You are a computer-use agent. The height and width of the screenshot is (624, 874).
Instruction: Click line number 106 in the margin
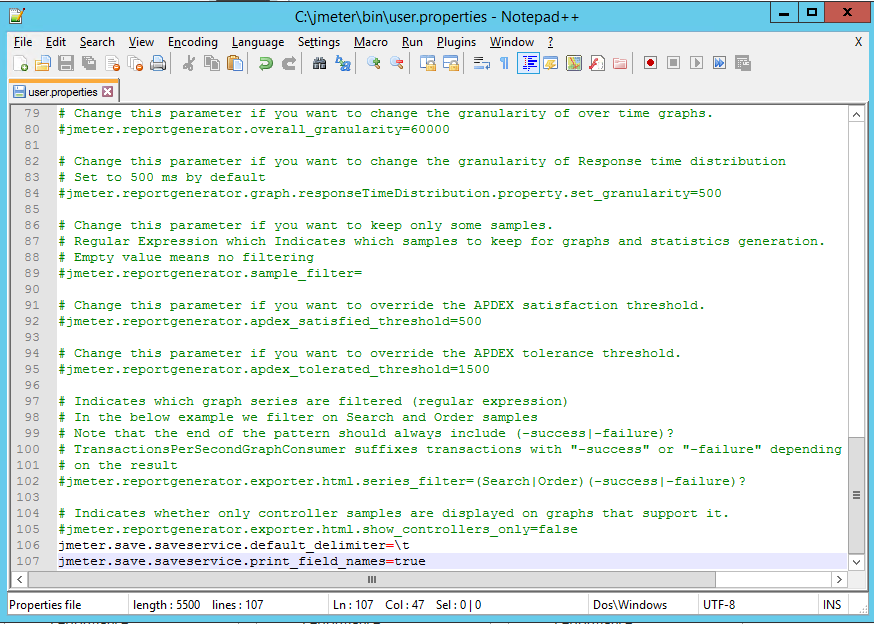pyautogui.click(x=28, y=545)
